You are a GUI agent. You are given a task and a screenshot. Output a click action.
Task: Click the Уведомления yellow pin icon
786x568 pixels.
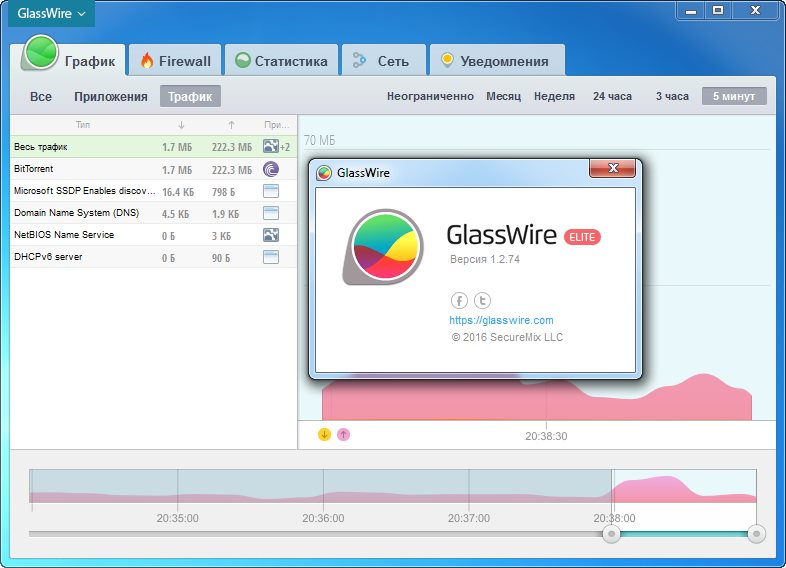pyautogui.click(x=447, y=60)
